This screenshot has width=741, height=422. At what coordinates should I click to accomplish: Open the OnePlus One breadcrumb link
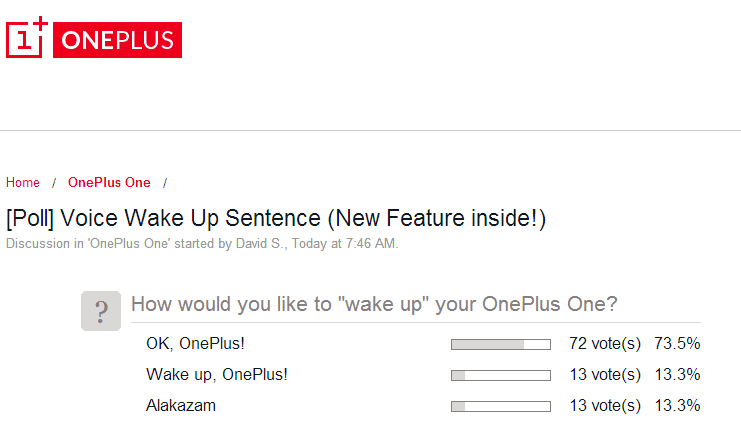click(x=109, y=182)
